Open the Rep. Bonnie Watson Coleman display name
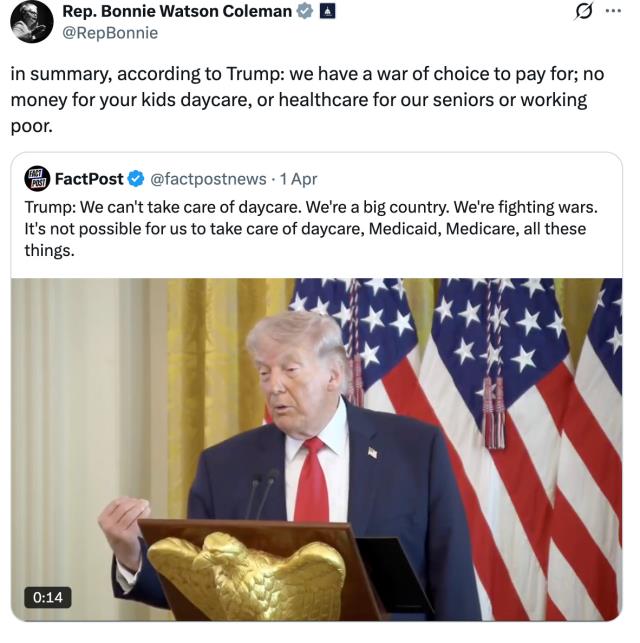The height and width of the screenshot is (643, 640). pos(177,11)
